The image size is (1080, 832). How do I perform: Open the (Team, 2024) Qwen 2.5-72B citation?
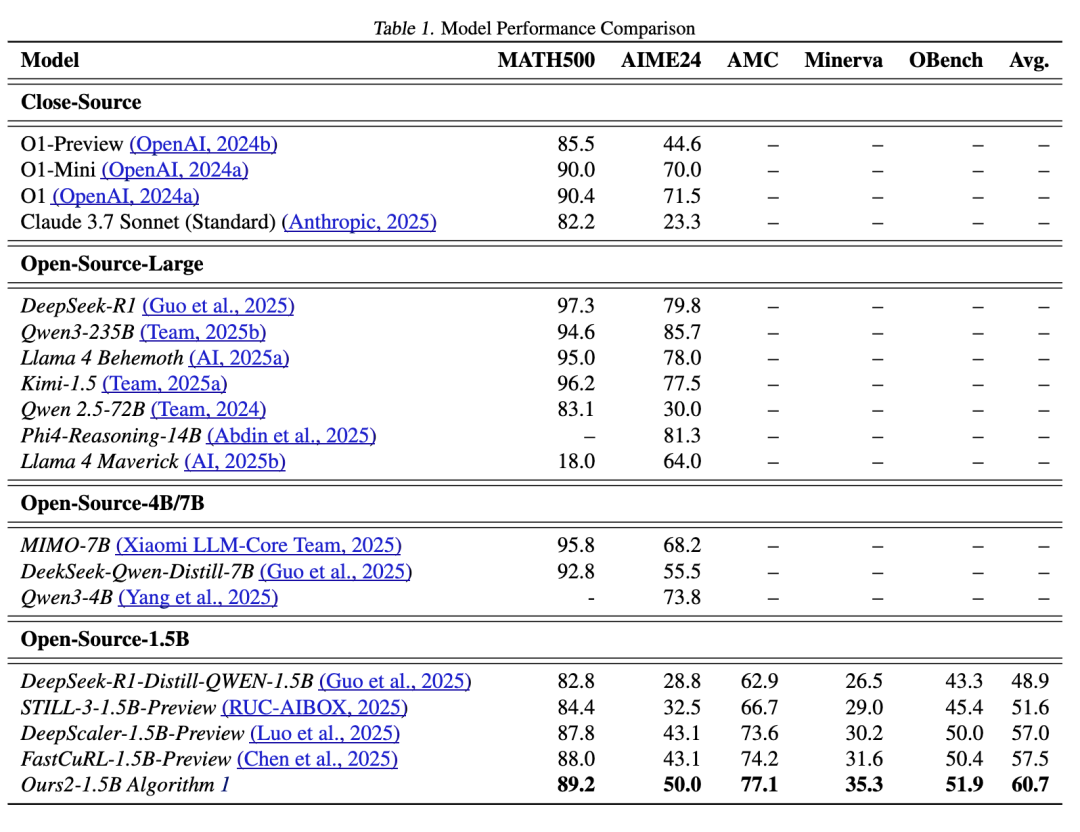click(208, 410)
